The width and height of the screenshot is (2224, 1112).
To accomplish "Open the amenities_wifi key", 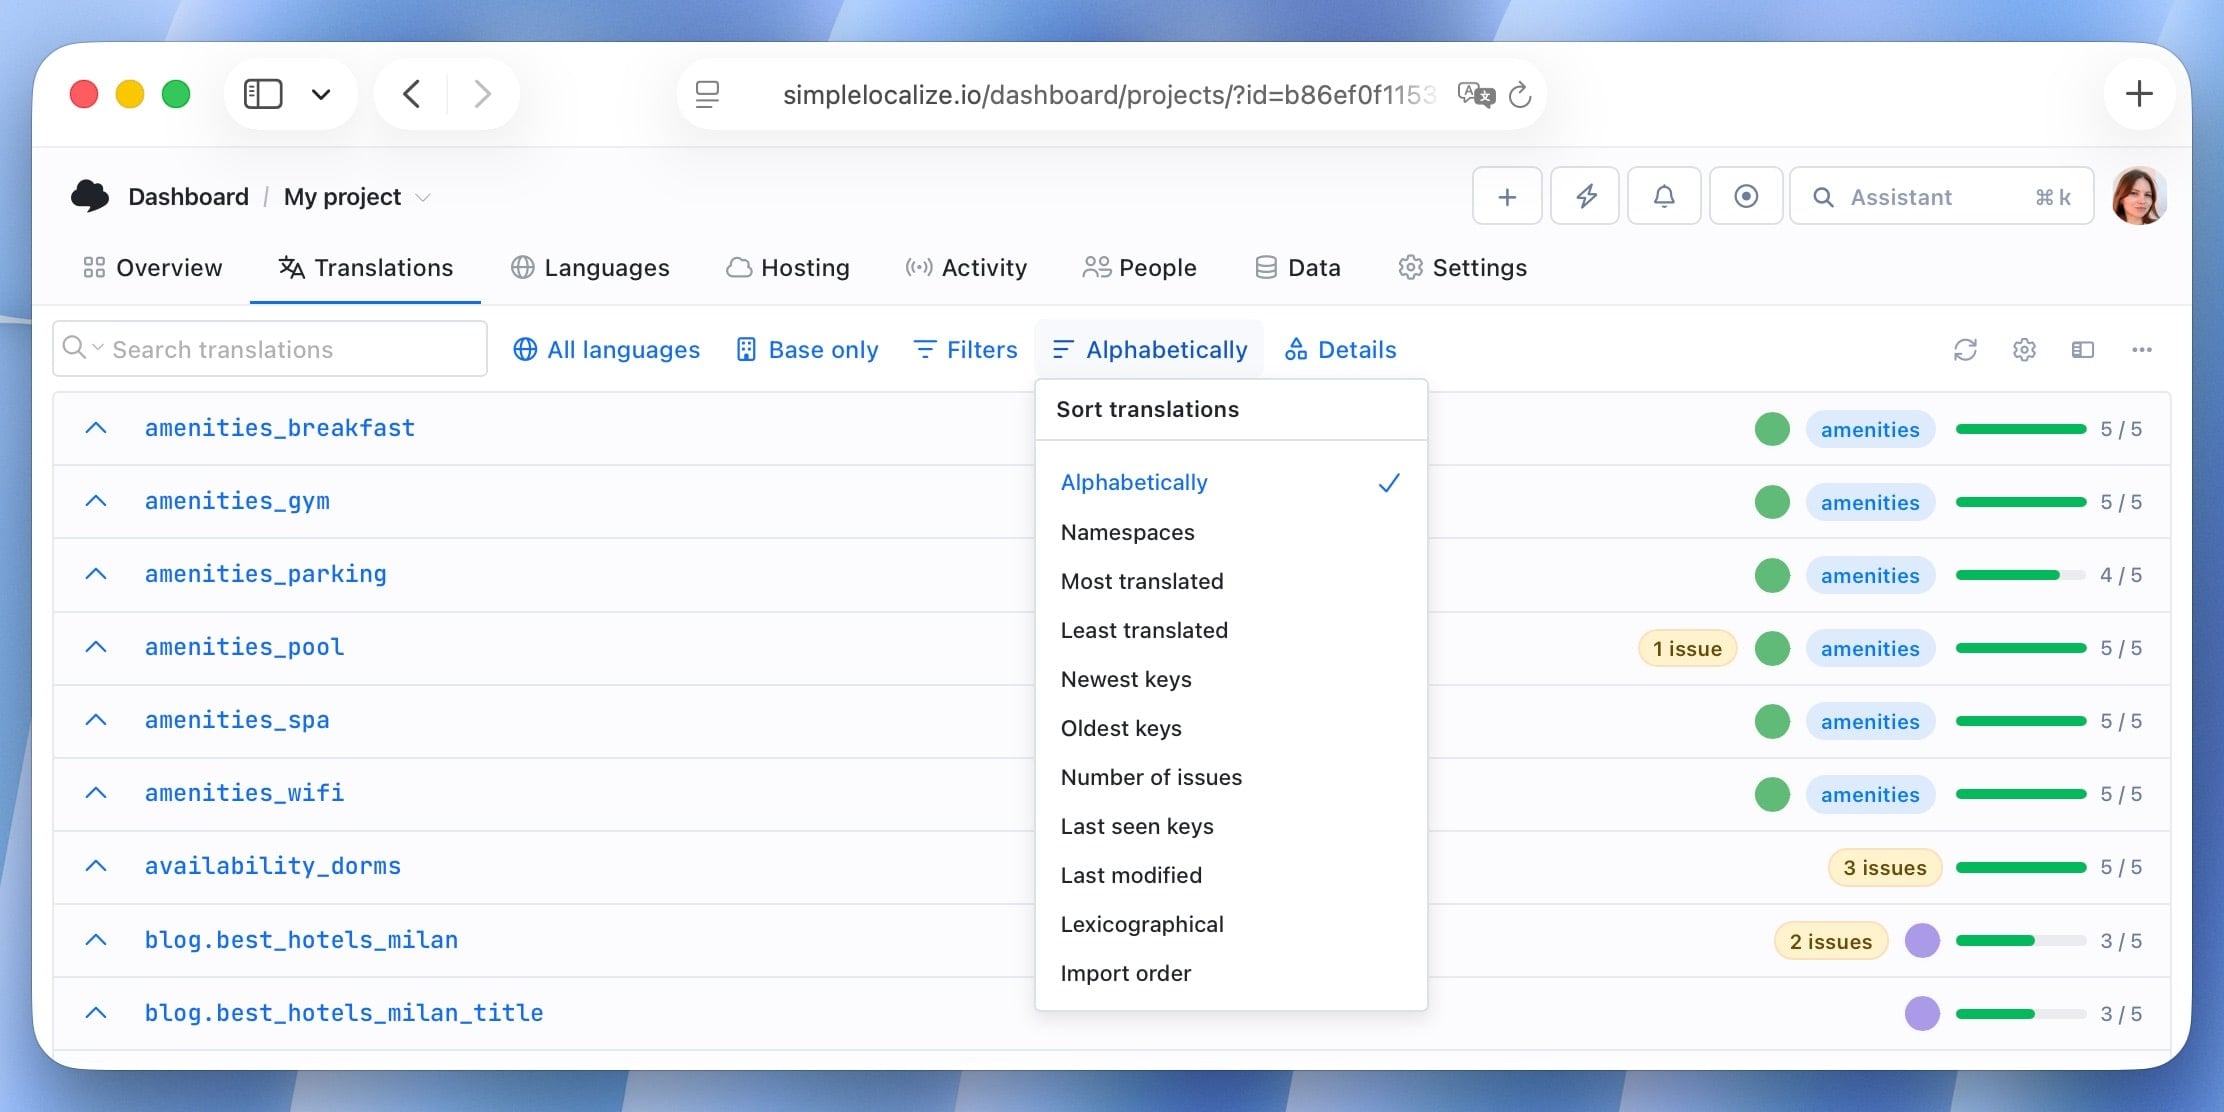I will pos(244,793).
